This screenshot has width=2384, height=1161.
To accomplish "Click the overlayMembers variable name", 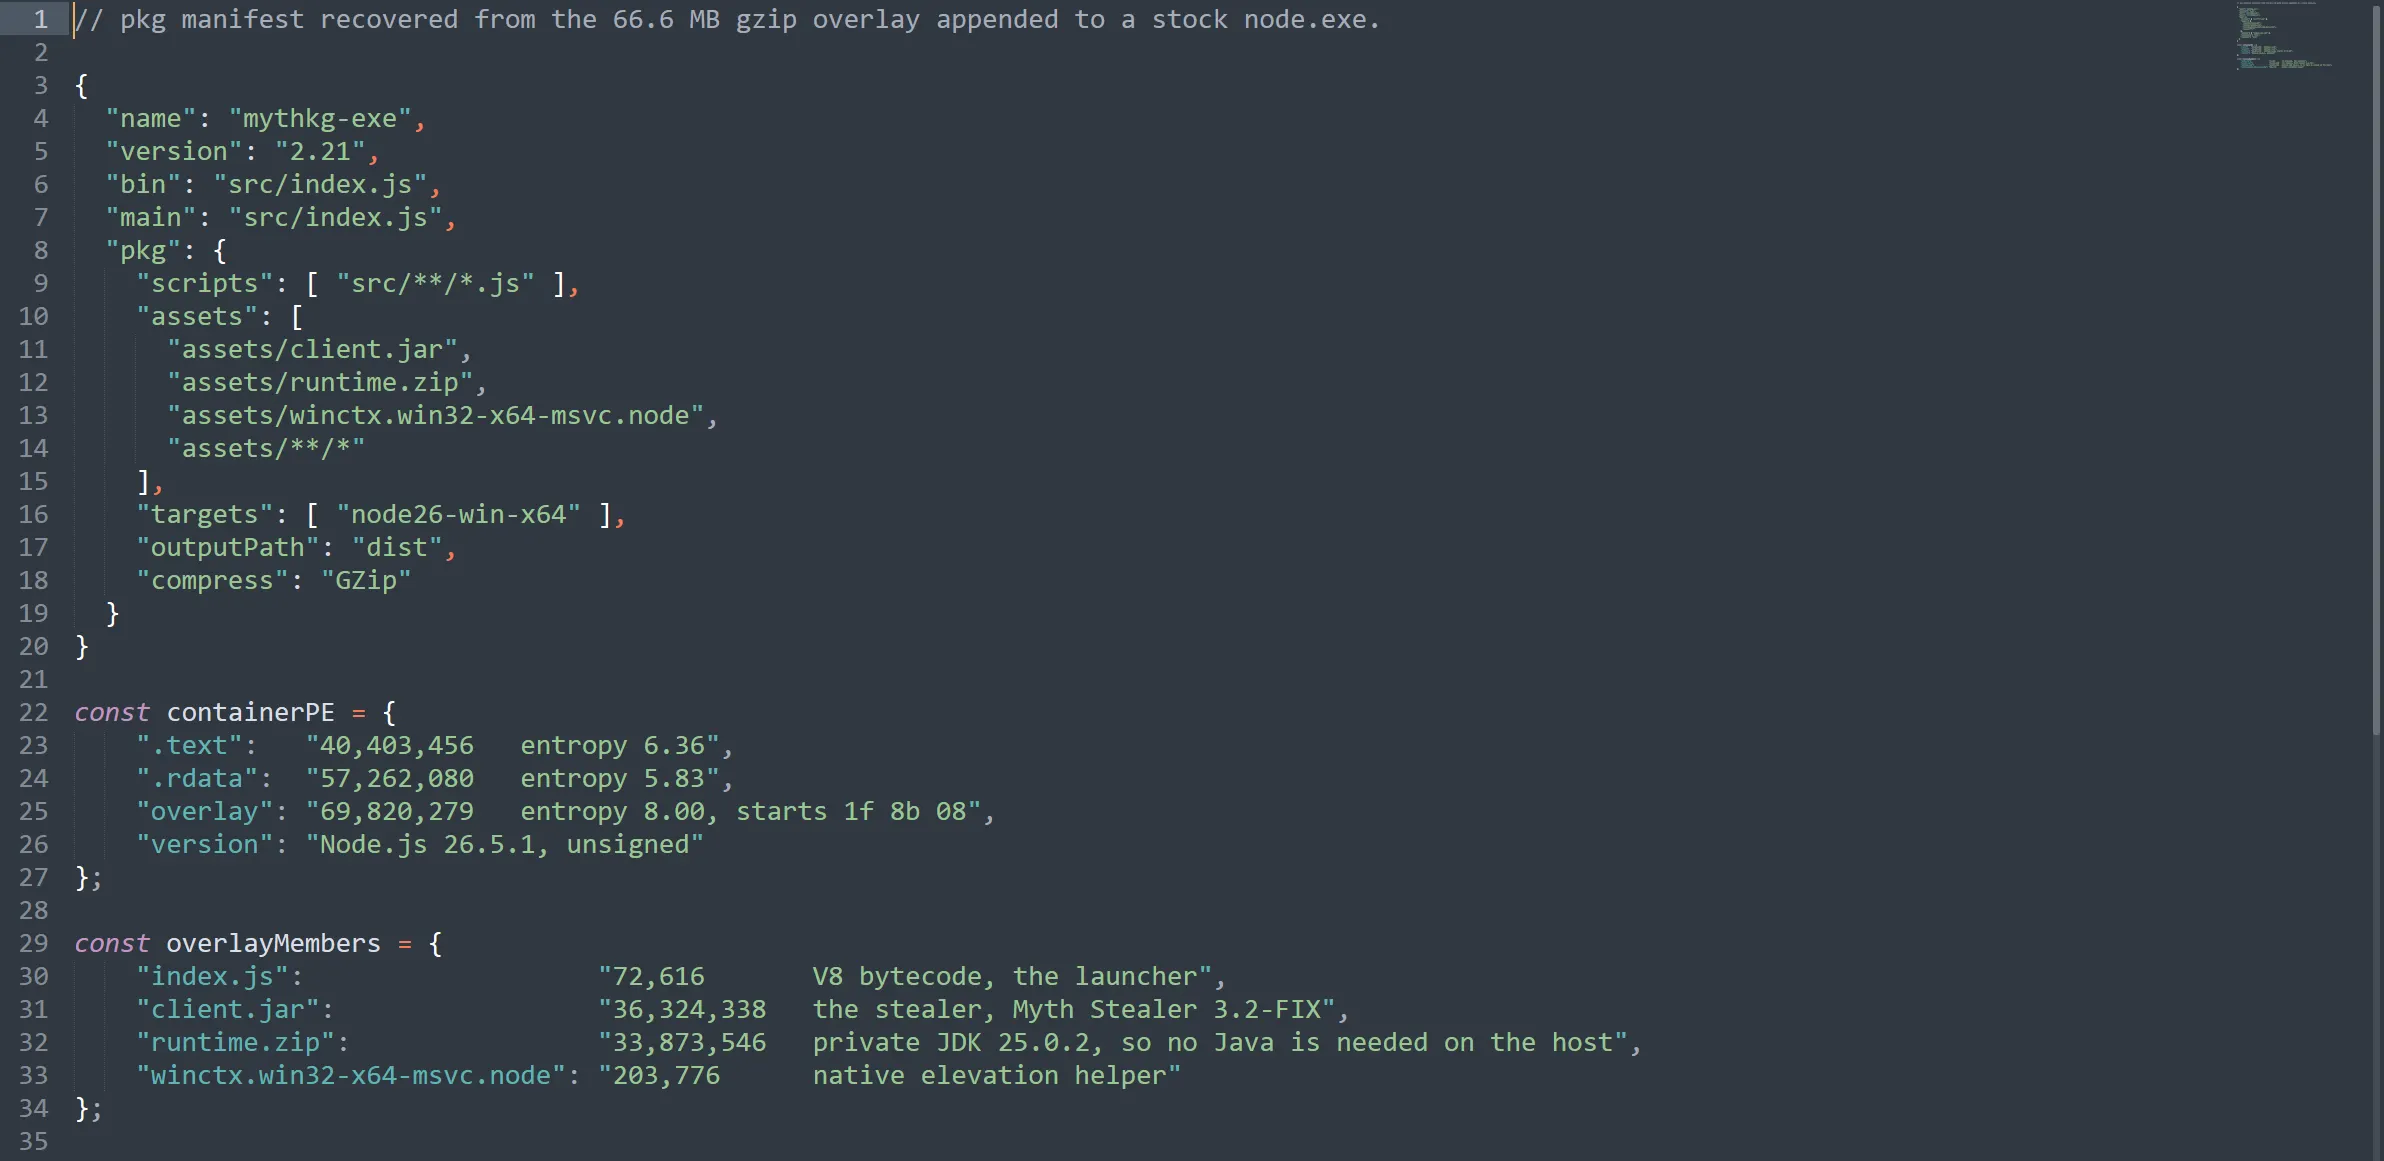I will click(x=273, y=944).
